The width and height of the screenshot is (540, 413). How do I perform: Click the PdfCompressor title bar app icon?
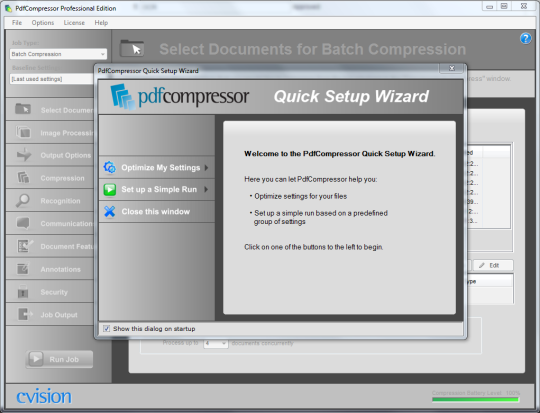click(8, 8)
